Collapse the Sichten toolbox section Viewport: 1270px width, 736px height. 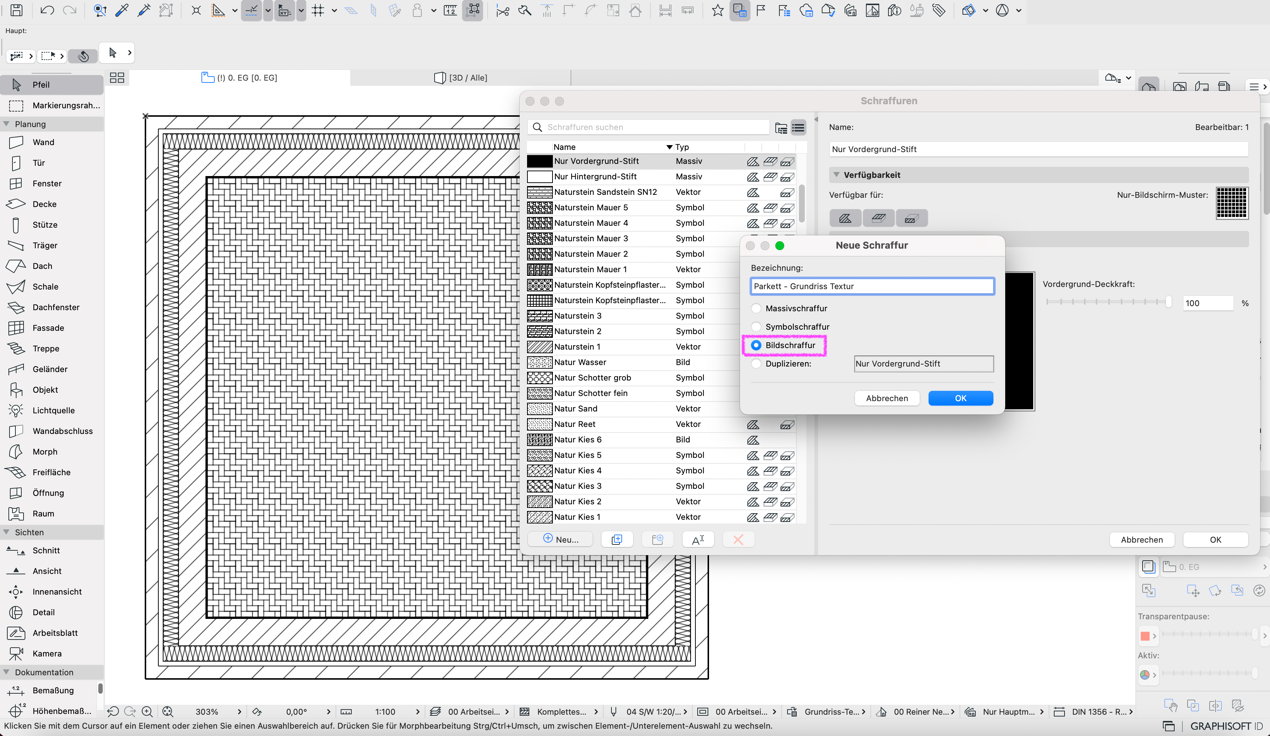click(x=7, y=532)
